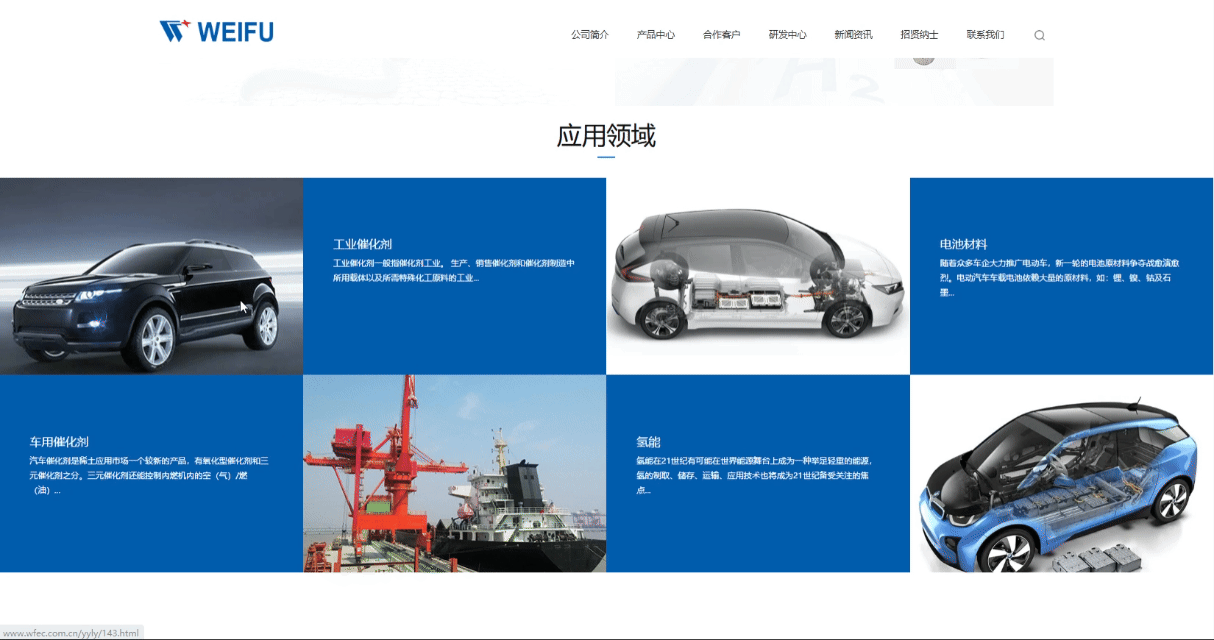Open the 工业催化剂 category link
The width and height of the screenshot is (1214, 640).
tap(361, 243)
